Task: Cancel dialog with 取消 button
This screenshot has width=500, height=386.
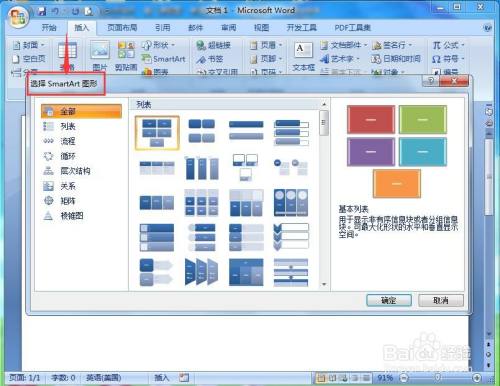Action: pyautogui.click(x=441, y=300)
